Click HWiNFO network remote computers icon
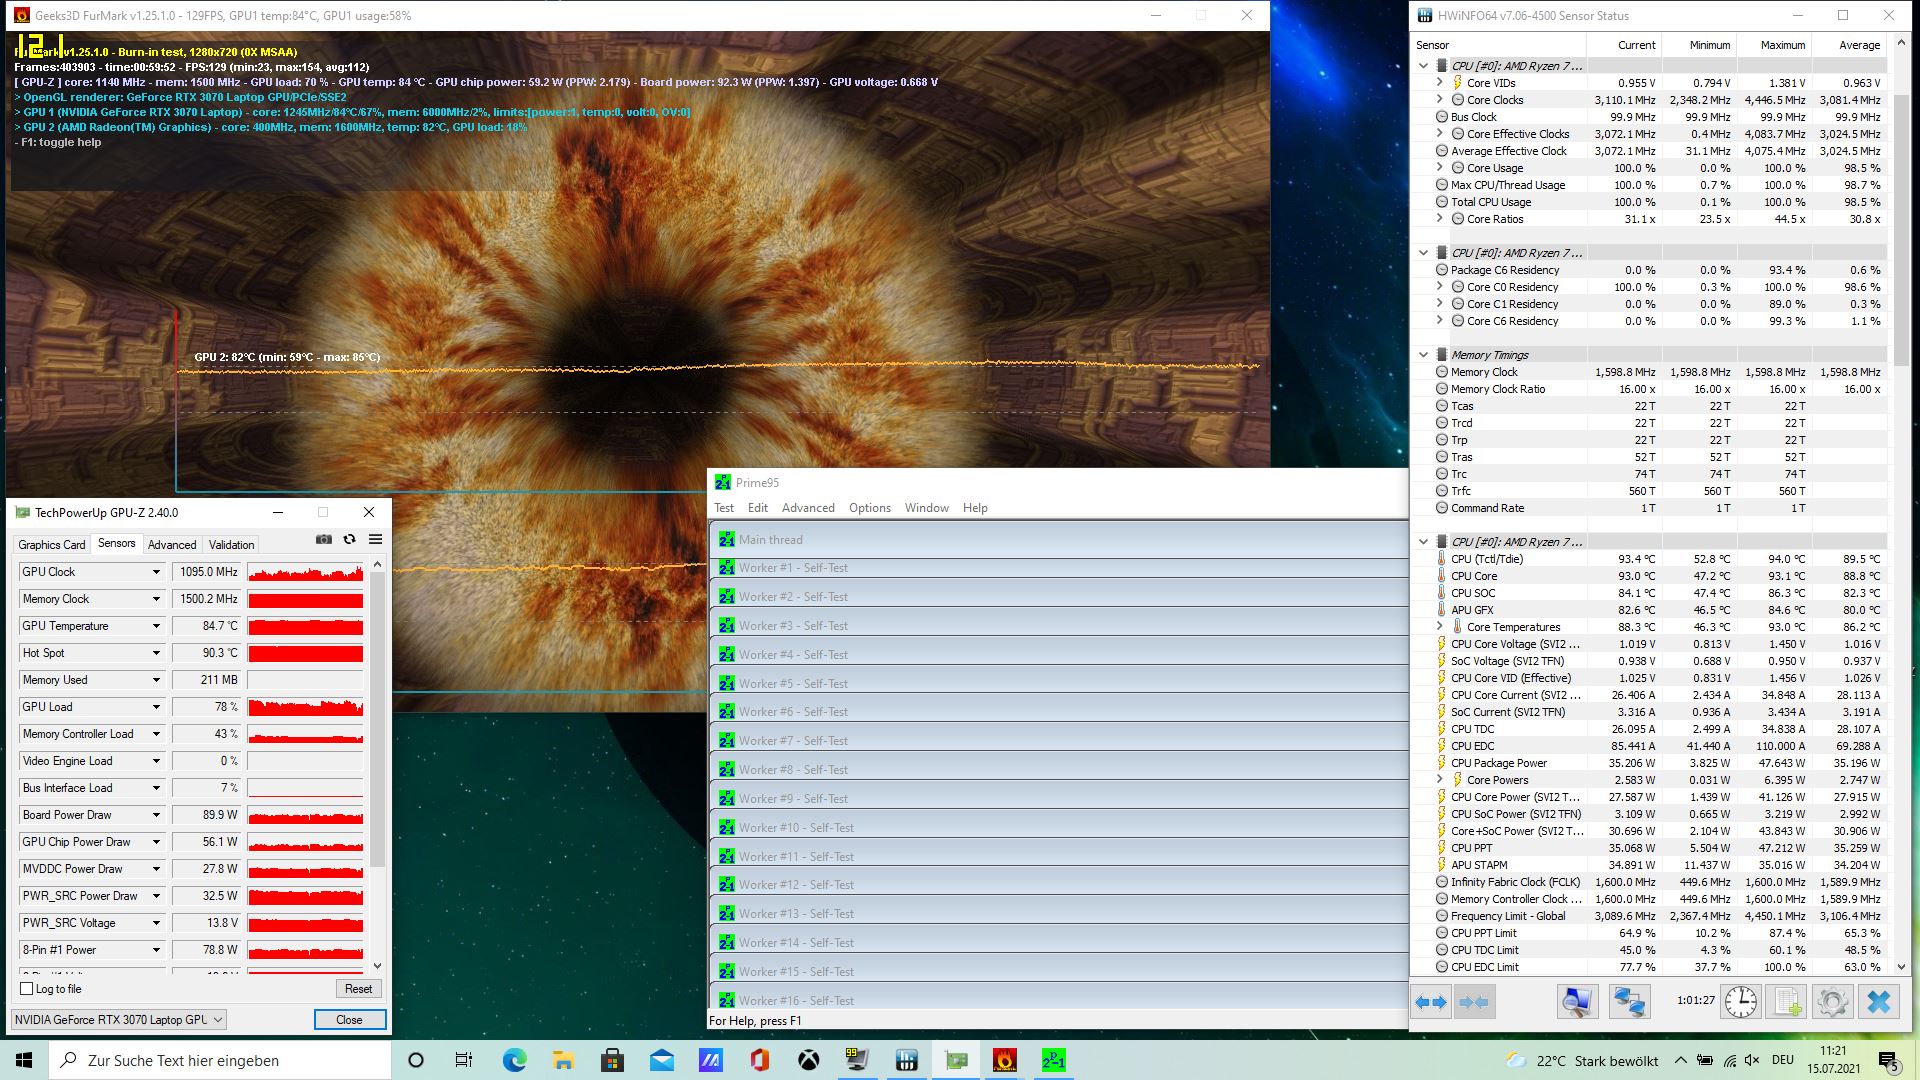The height and width of the screenshot is (1080, 1920). [1629, 1002]
